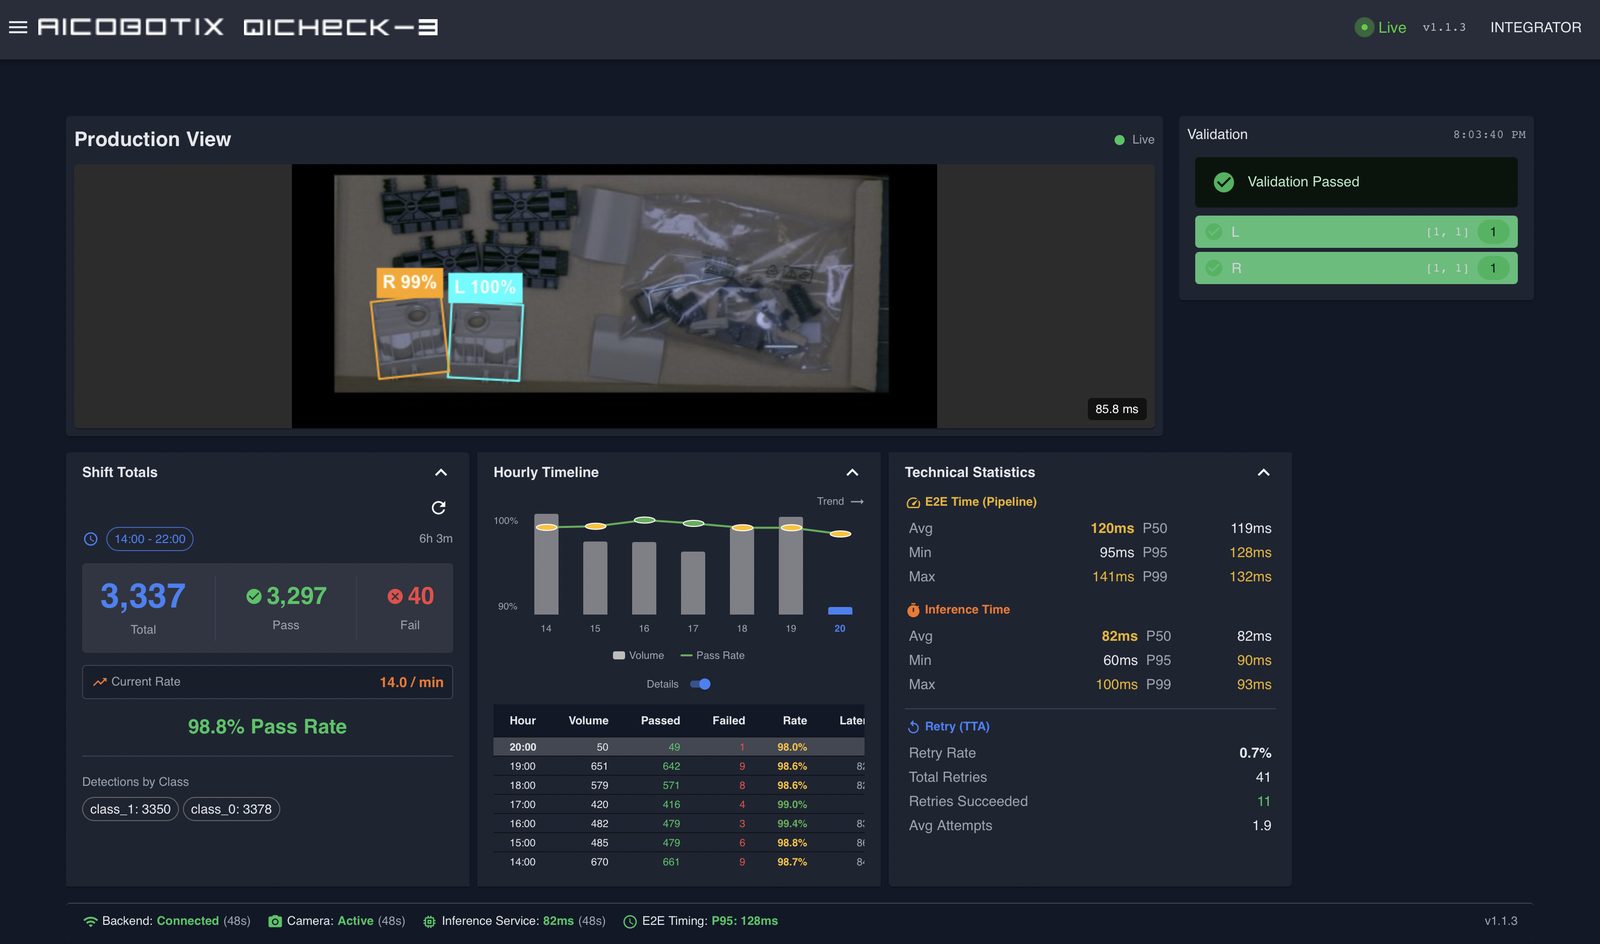The height and width of the screenshot is (944, 1600).
Task: Click the 85.8 ms latency badge
Action: (x=1116, y=409)
